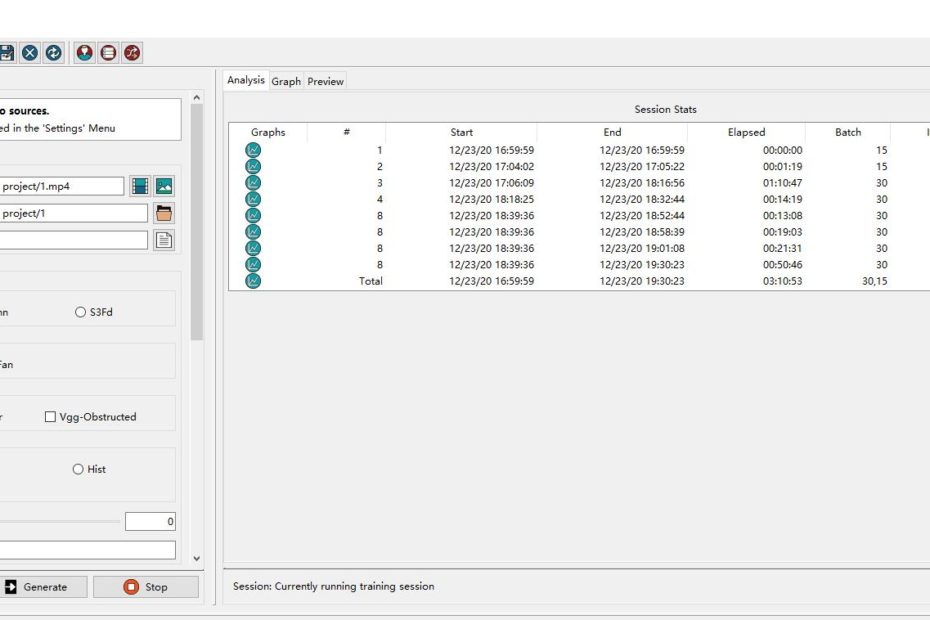This screenshot has height=620, width=930.
Task: Open the graph icon for session 3
Action: click(253, 183)
